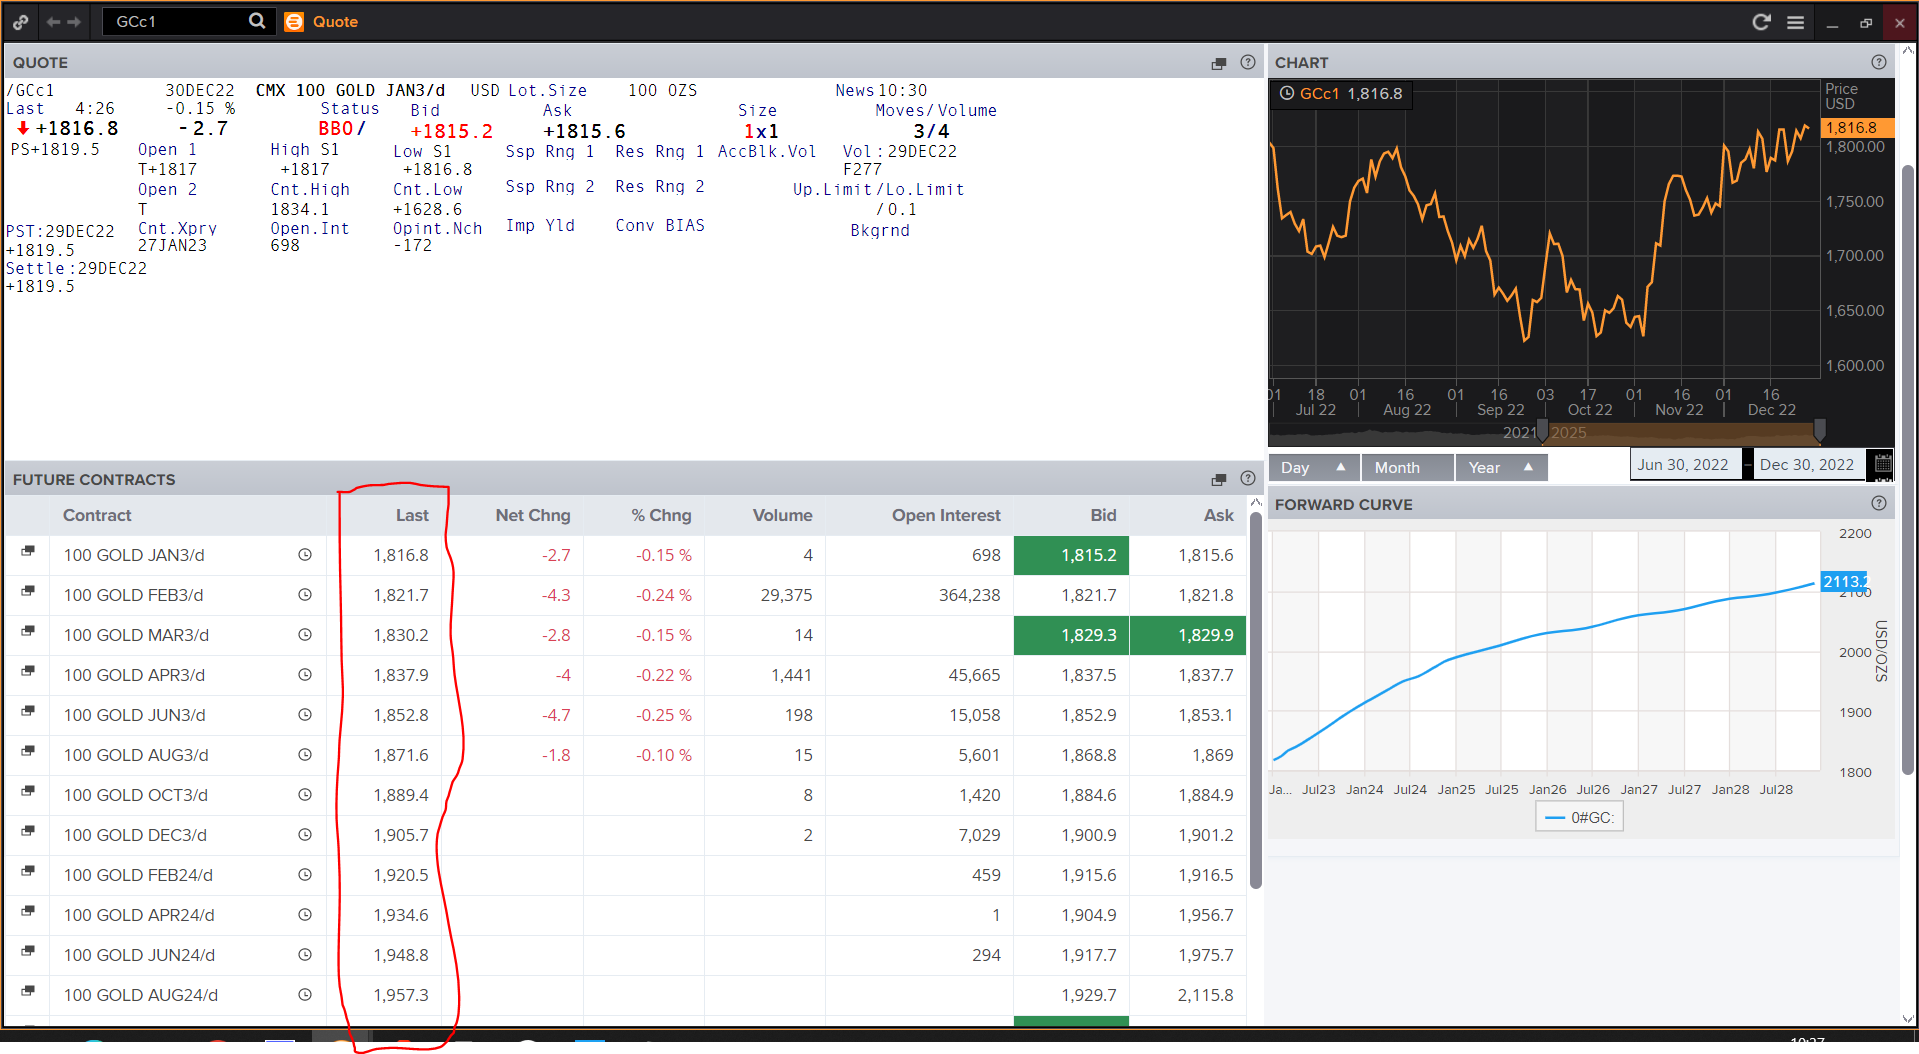
Task: Click the scroll-down arrow at bottom right
Action: coord(1908,1019)
